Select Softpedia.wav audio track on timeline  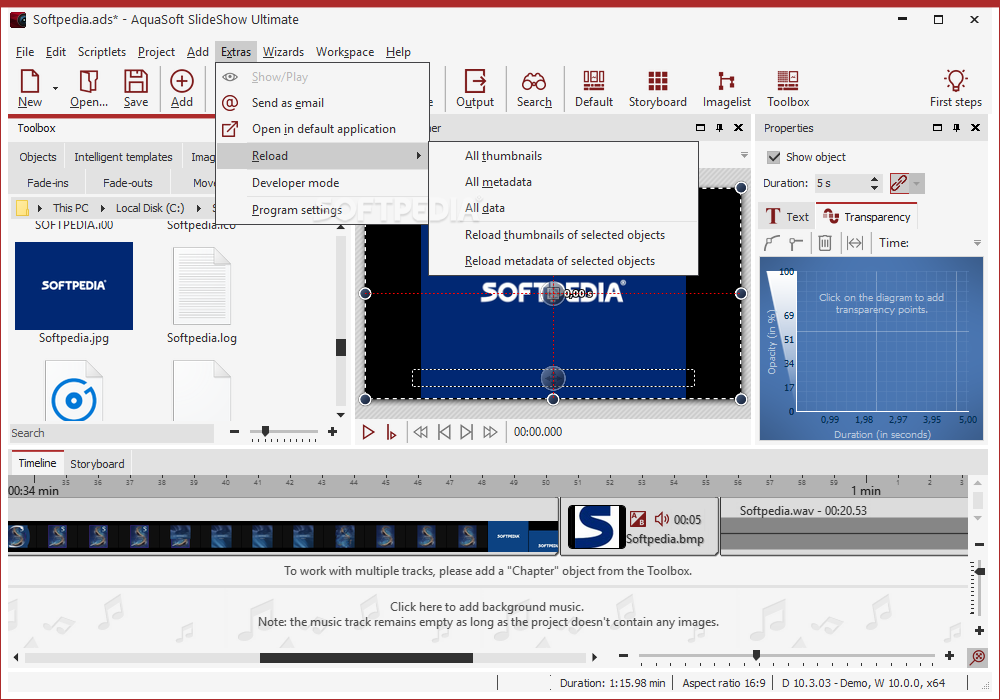tap(844, 526)
